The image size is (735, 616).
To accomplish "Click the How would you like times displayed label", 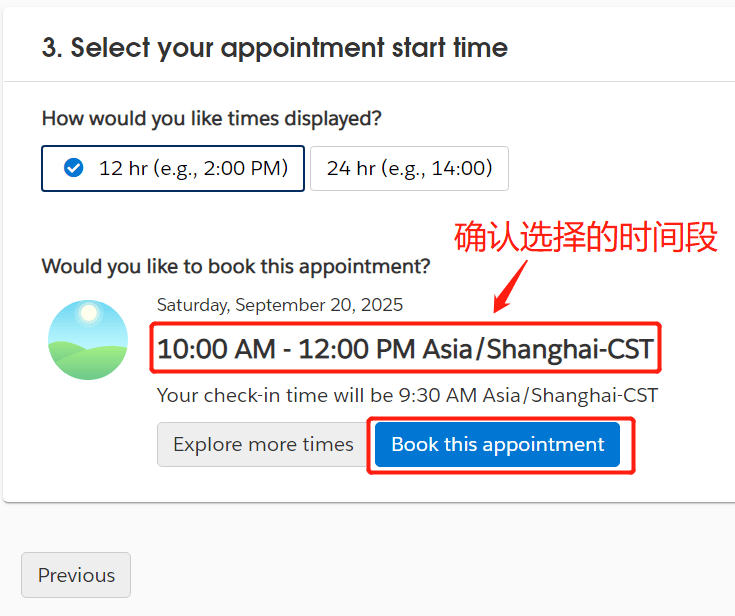I will 211,118.
